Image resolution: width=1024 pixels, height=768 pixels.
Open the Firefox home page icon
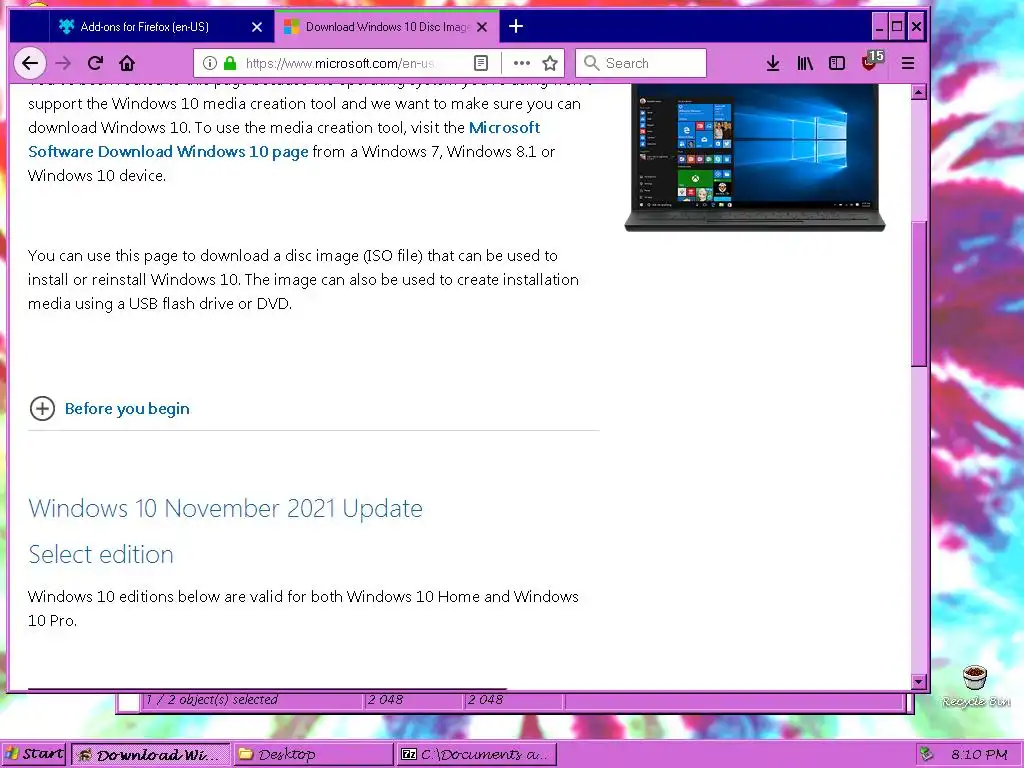coord(127,63)
